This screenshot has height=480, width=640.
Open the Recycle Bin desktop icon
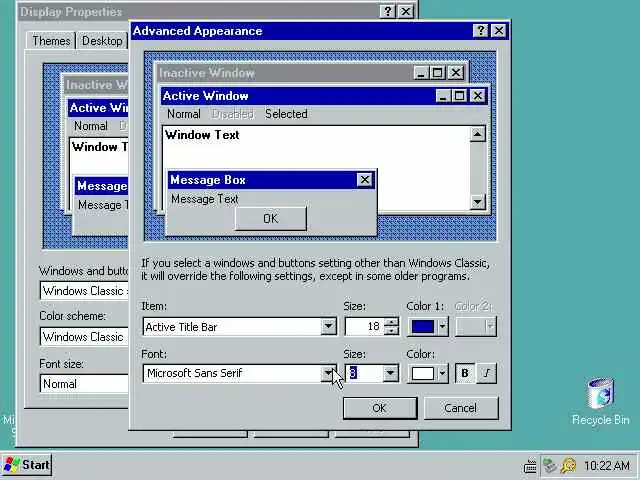[x=600, y=402]
